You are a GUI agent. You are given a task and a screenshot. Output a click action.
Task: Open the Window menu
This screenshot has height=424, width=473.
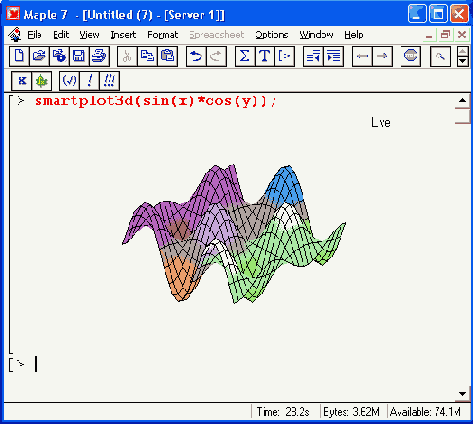pyautogui.click(x=316, y=35)
